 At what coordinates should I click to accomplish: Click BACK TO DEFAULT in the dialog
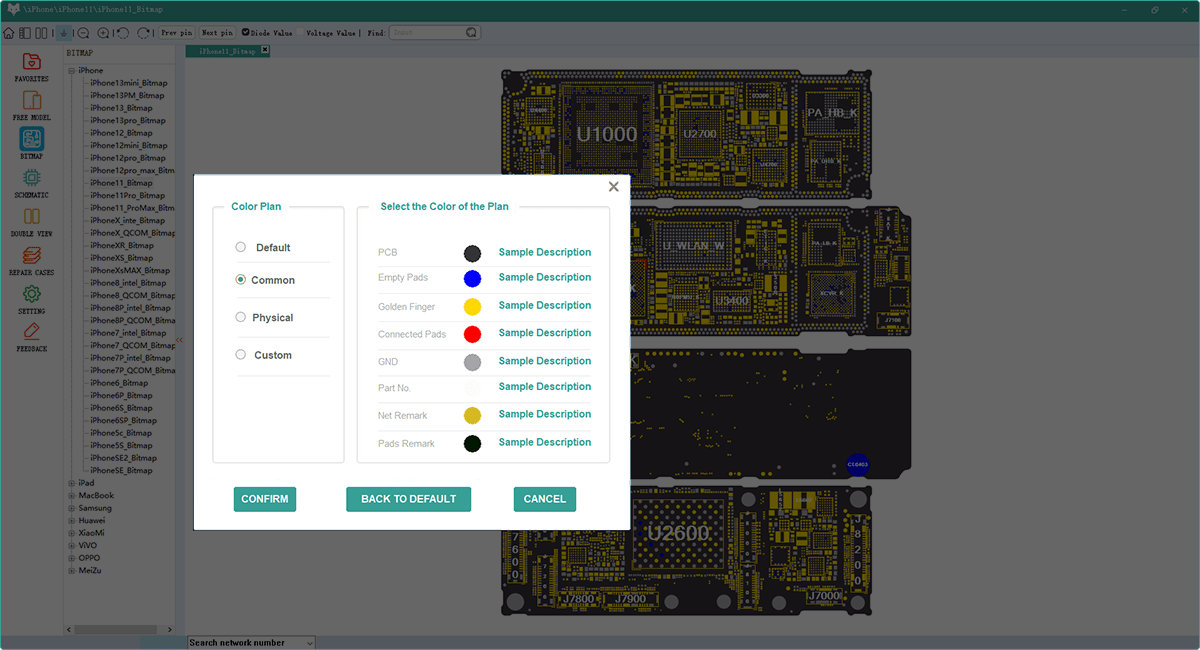[x=408, y=498]
